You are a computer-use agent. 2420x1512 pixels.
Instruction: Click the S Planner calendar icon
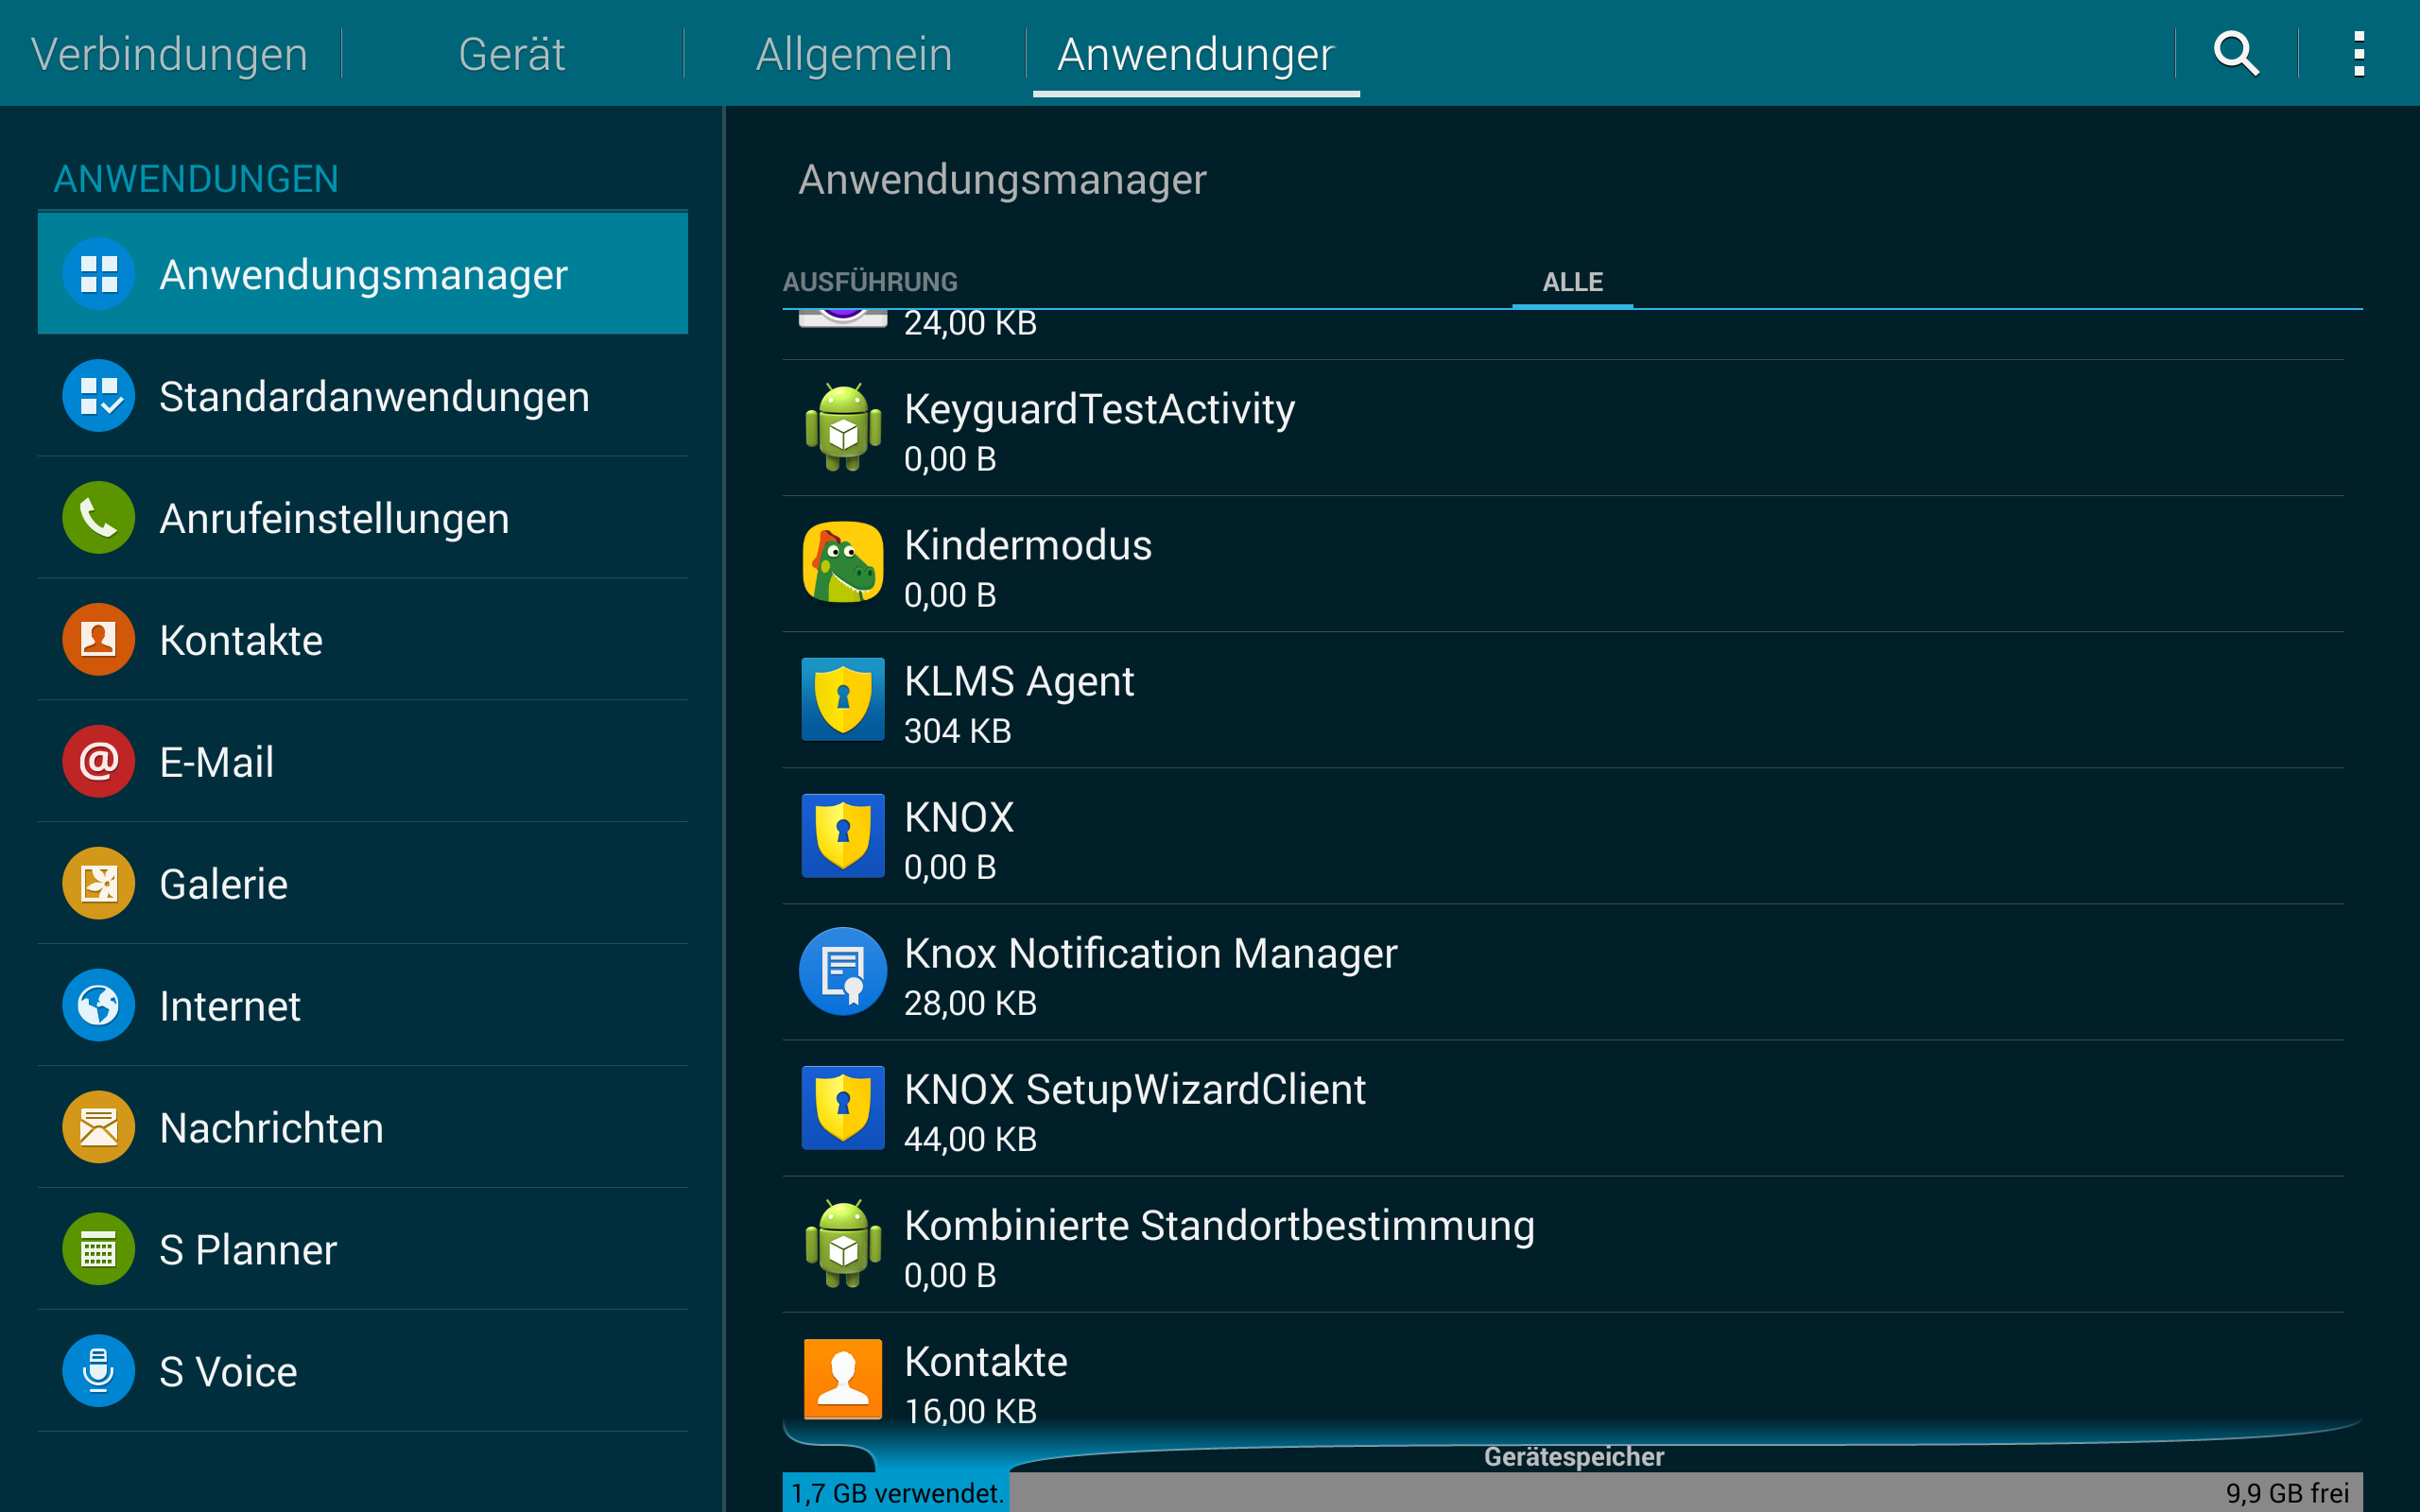tap(99, 1250)
